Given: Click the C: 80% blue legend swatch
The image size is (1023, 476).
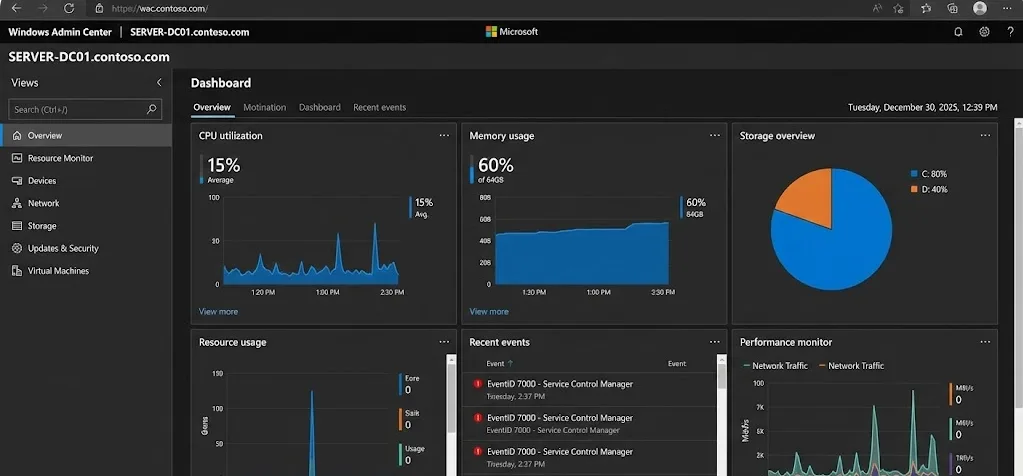Looking at the screenshot, I should click(914, 173).
